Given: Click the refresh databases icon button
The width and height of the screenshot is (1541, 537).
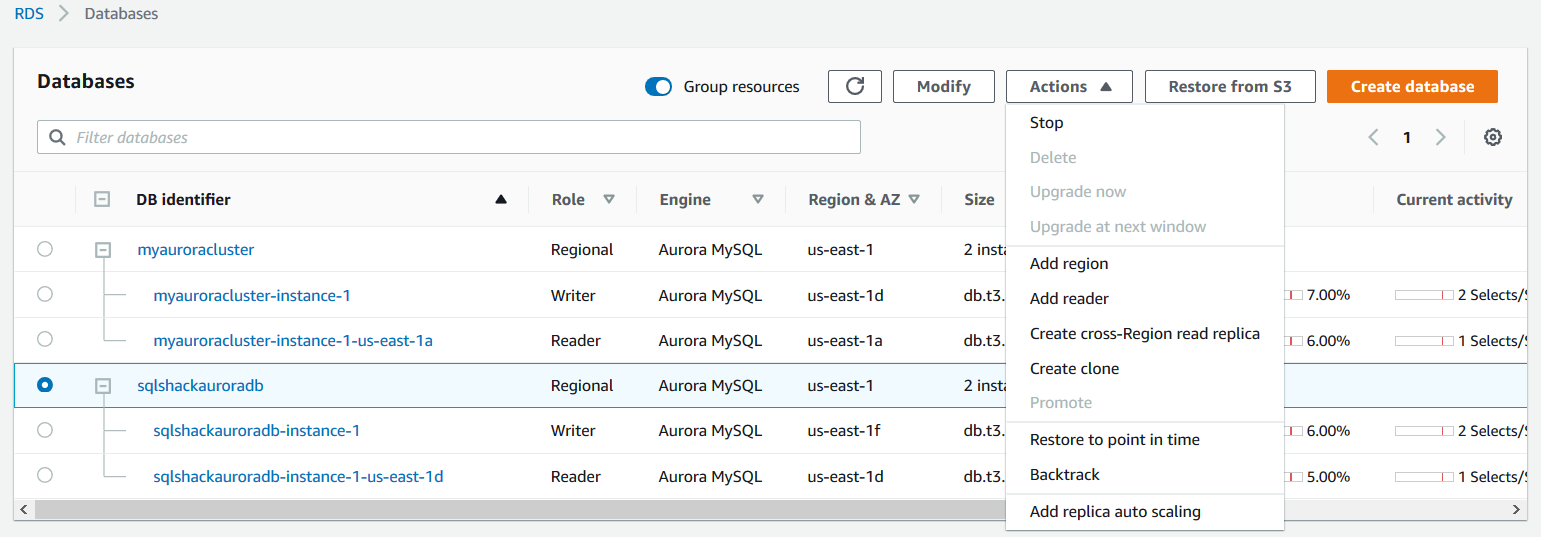Looking at the screenshot, I should point(854,86).
